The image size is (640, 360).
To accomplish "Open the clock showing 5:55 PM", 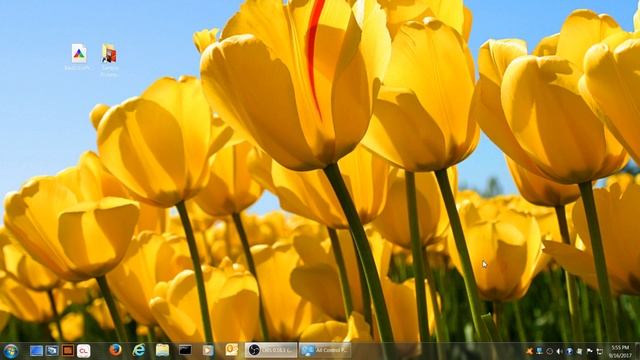I will (620, 351).
